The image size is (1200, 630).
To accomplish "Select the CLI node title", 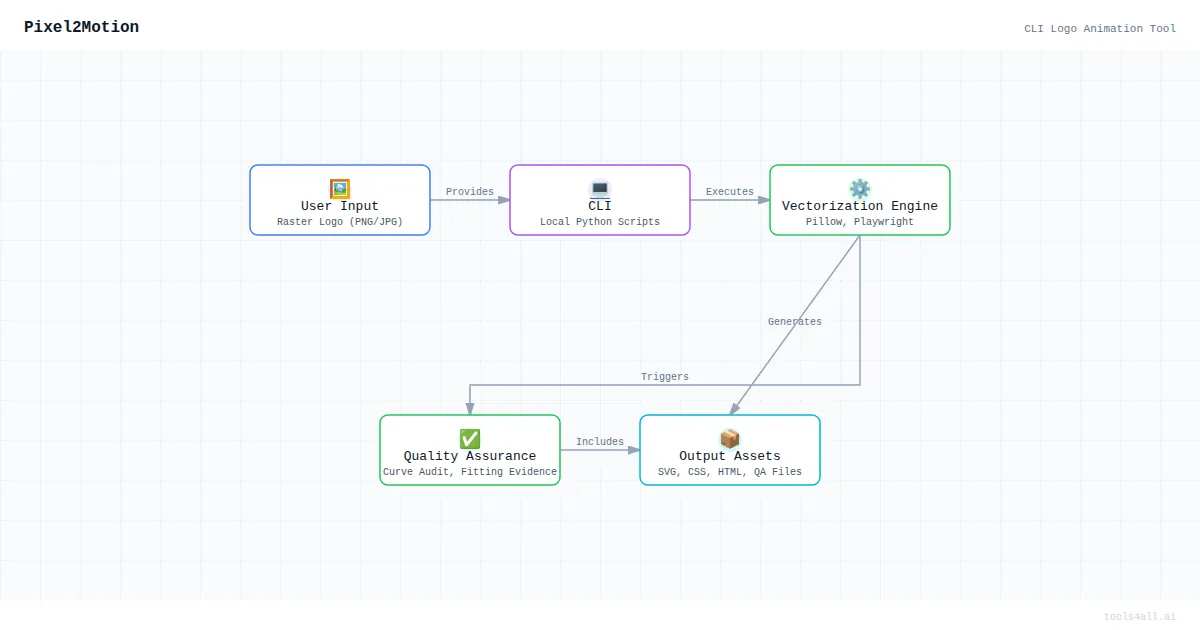I will click(x=600, y=206).
